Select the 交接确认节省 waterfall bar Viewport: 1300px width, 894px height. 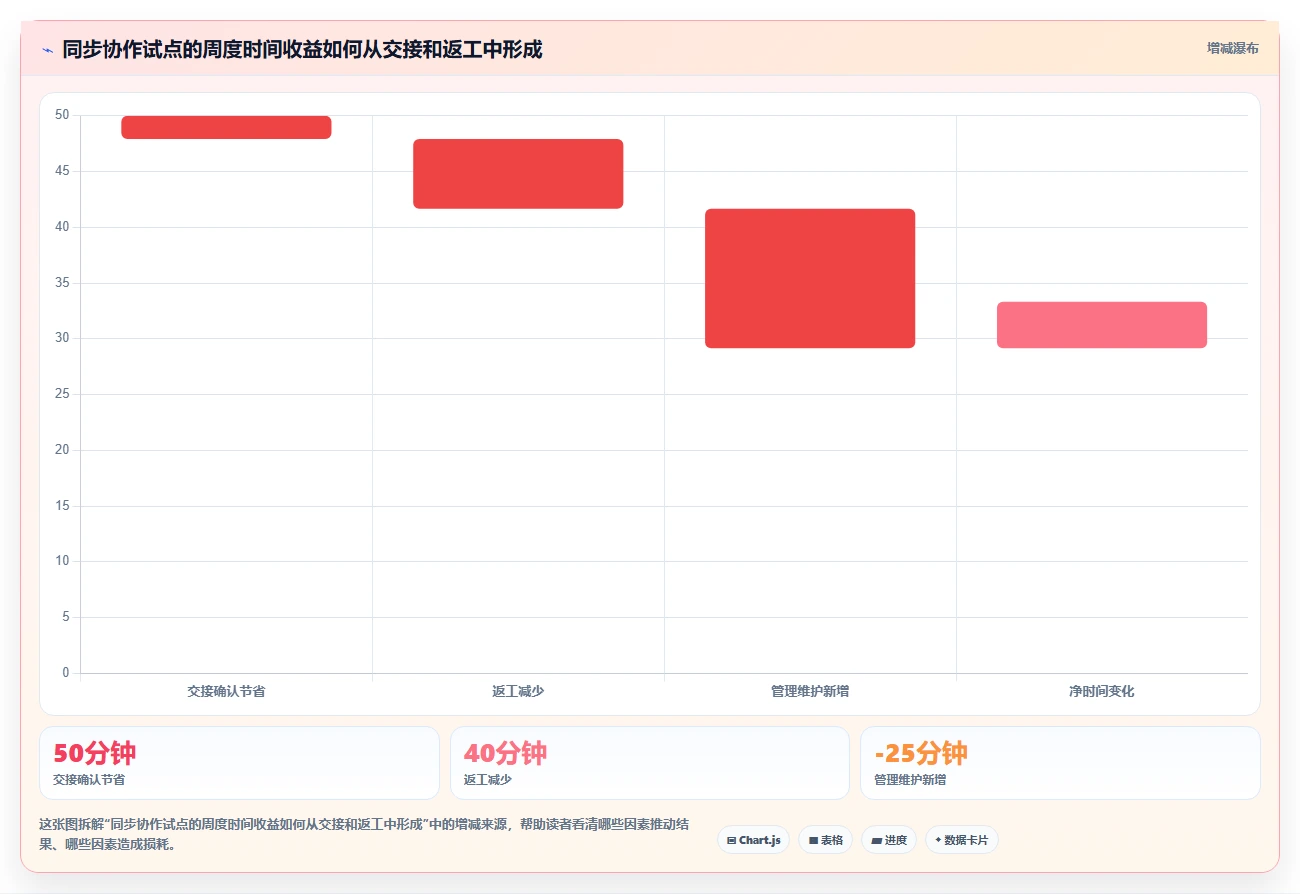(226, 127)
